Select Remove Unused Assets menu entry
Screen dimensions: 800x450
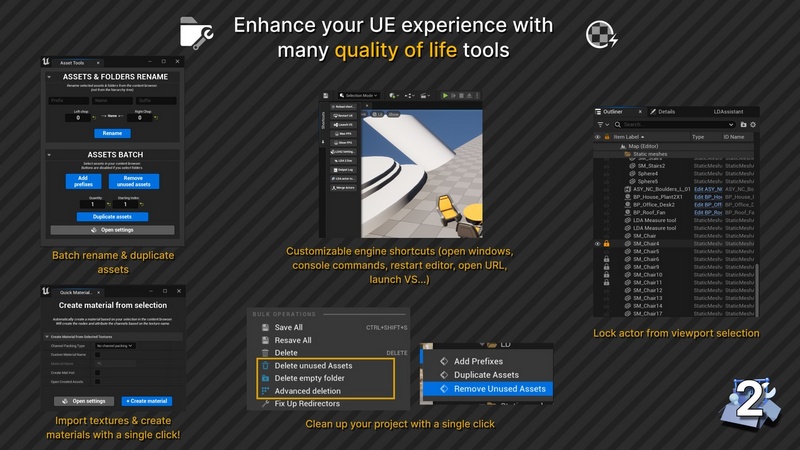(499, 388)
